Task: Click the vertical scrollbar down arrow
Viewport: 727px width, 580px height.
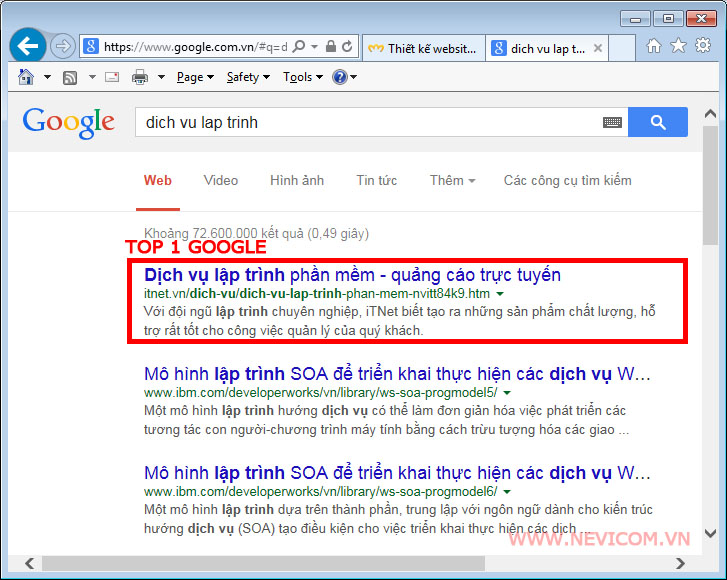Action: (x=711, y=534)
